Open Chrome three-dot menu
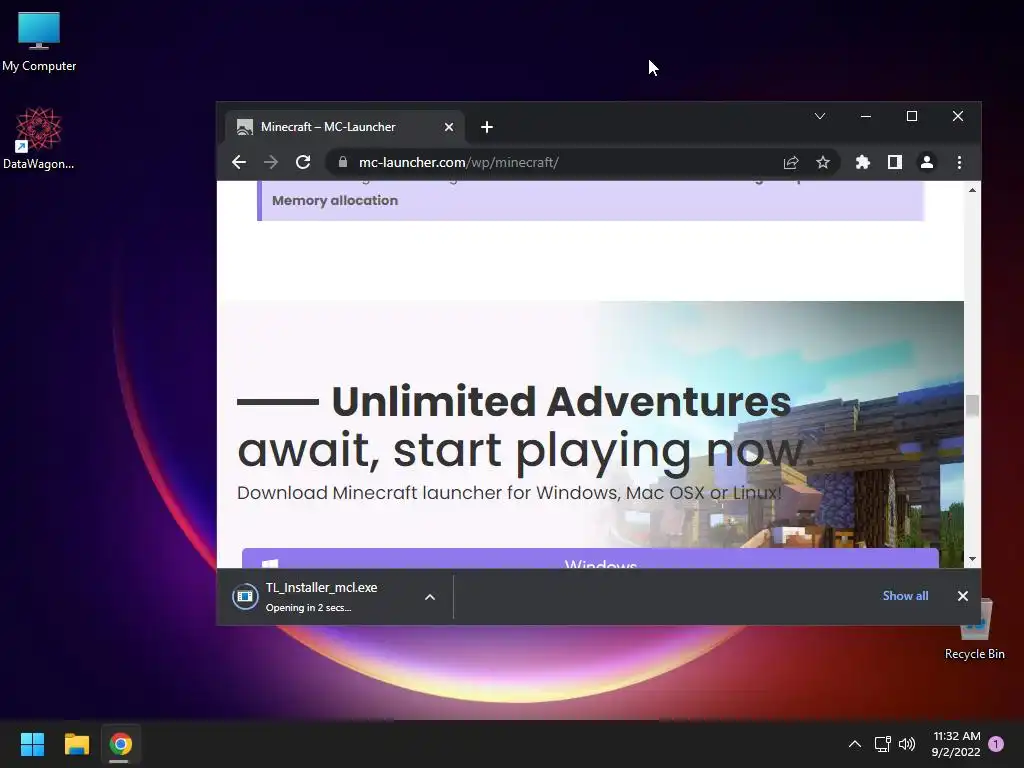The image size is (1024, 768). [x=959, y=162]
